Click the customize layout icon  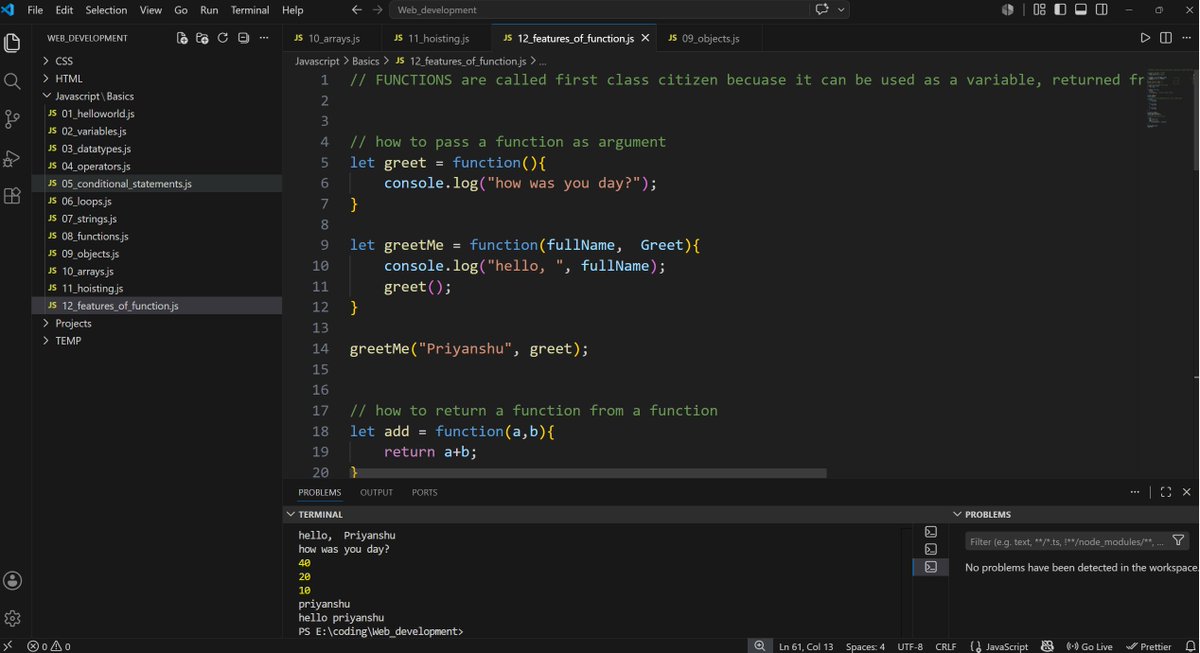click(1040, 10)
